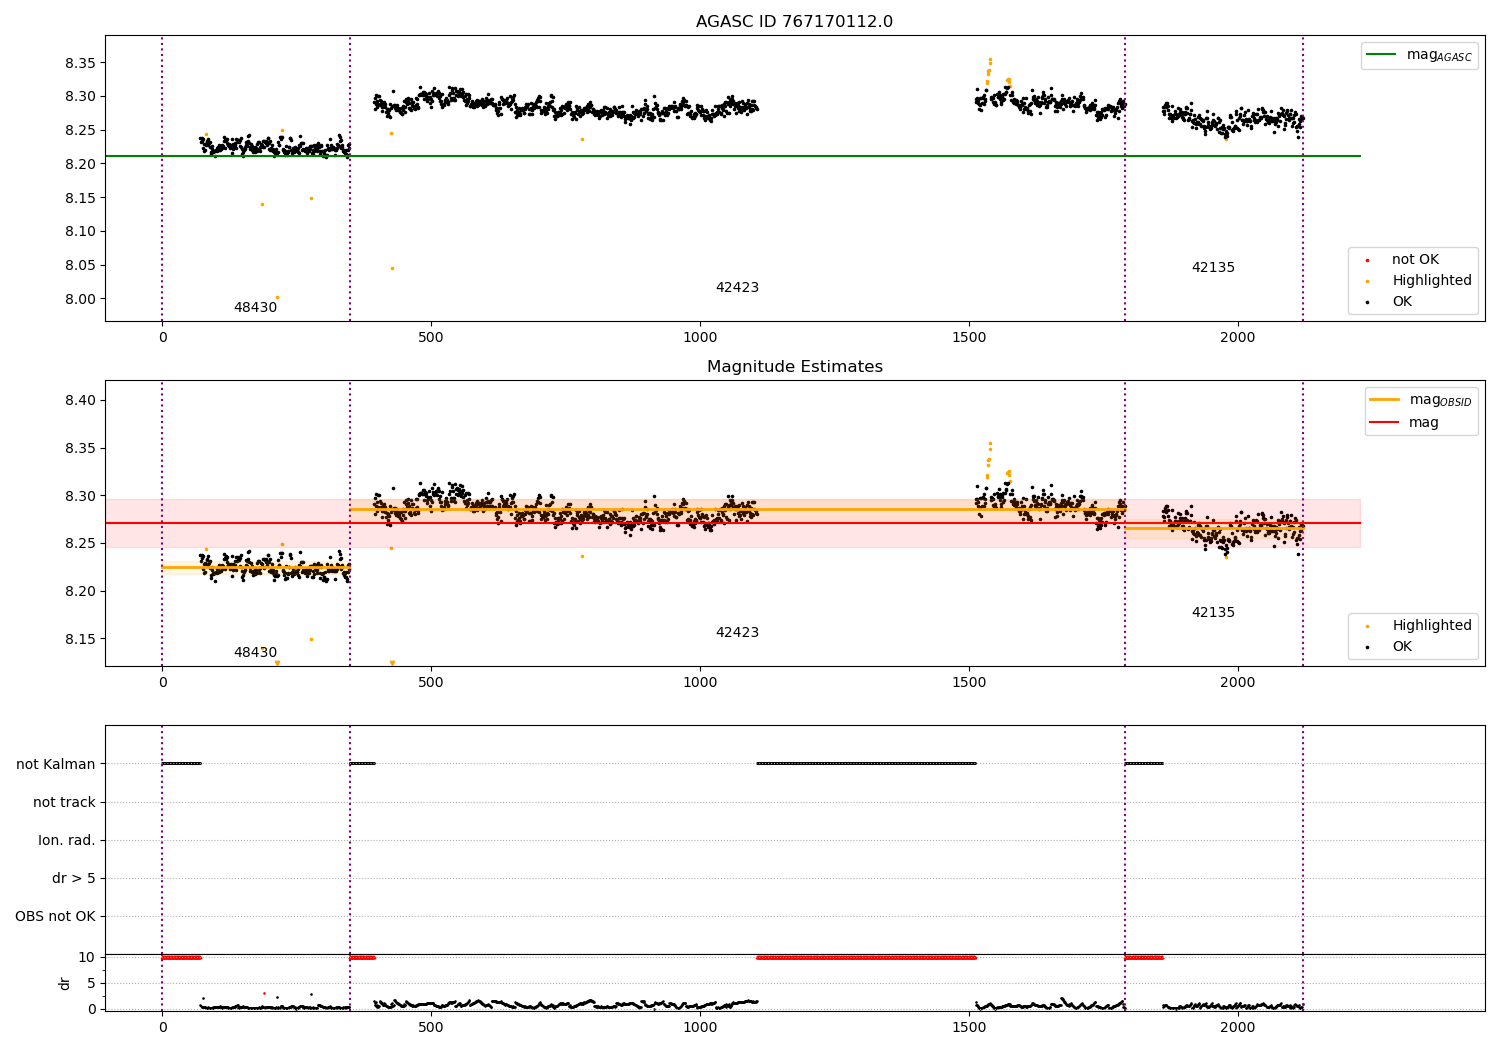This screenshot has height=1050, width=1500.
Task: Click the 8.35 y-tick in the top plot
Action: (80, 63)
